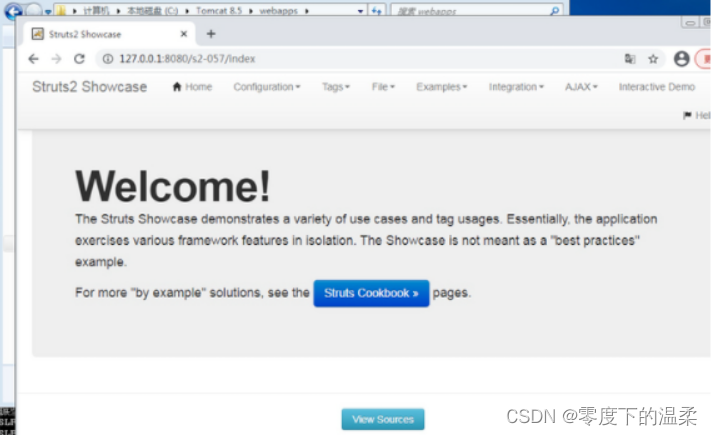Open the Help nav item with flag icon
This screenshot has height=435, width=712.
pos(697,115)
